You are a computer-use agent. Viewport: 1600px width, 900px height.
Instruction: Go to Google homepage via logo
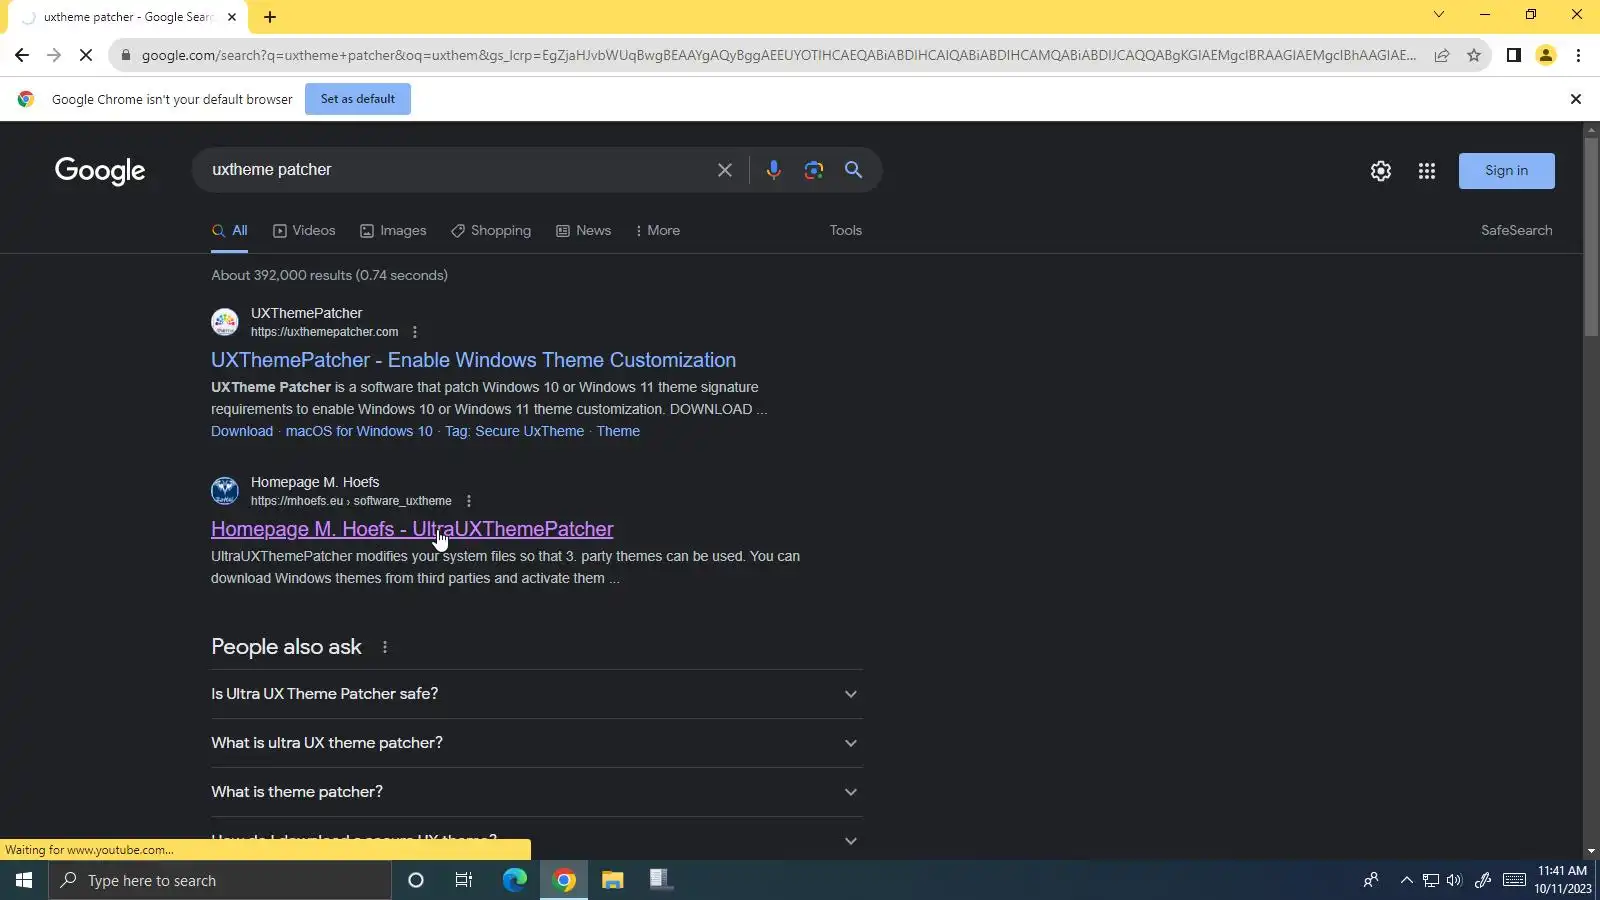point(100,171)
